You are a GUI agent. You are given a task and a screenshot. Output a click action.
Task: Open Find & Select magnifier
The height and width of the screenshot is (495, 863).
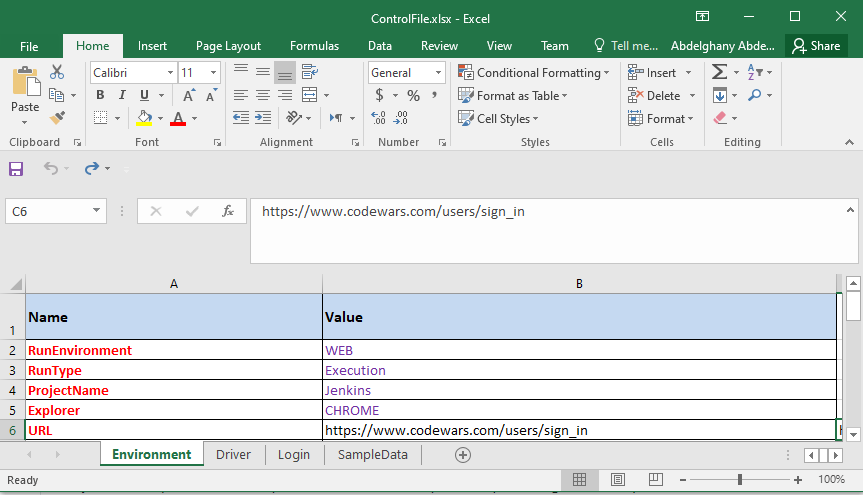click(x=755, y=95)
